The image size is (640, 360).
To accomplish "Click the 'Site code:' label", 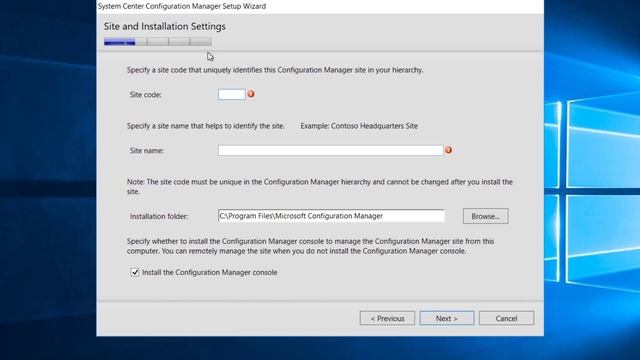I will point(146,95).
